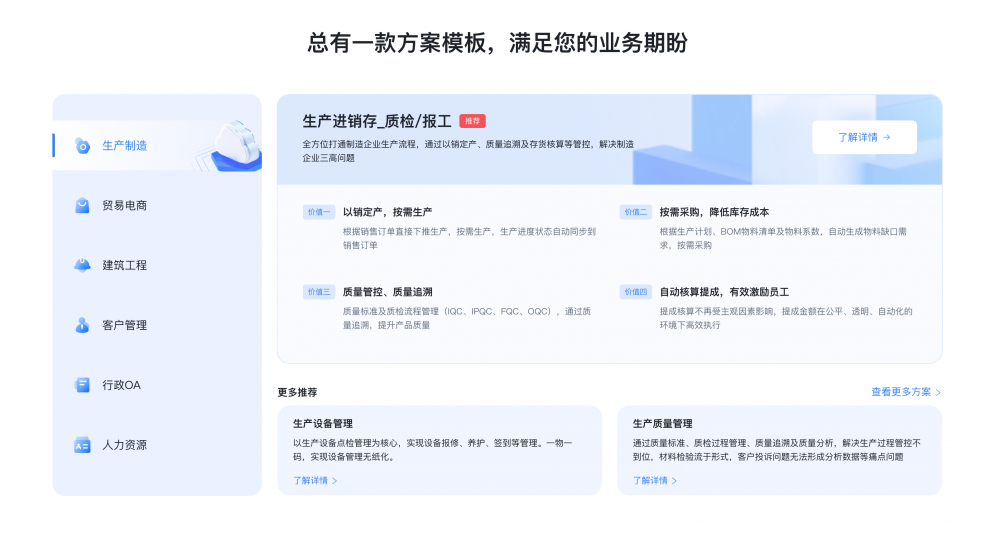Click the red 推荐 badge
The height and width of the screenshot is (534, 1000).
pos(472,121)
